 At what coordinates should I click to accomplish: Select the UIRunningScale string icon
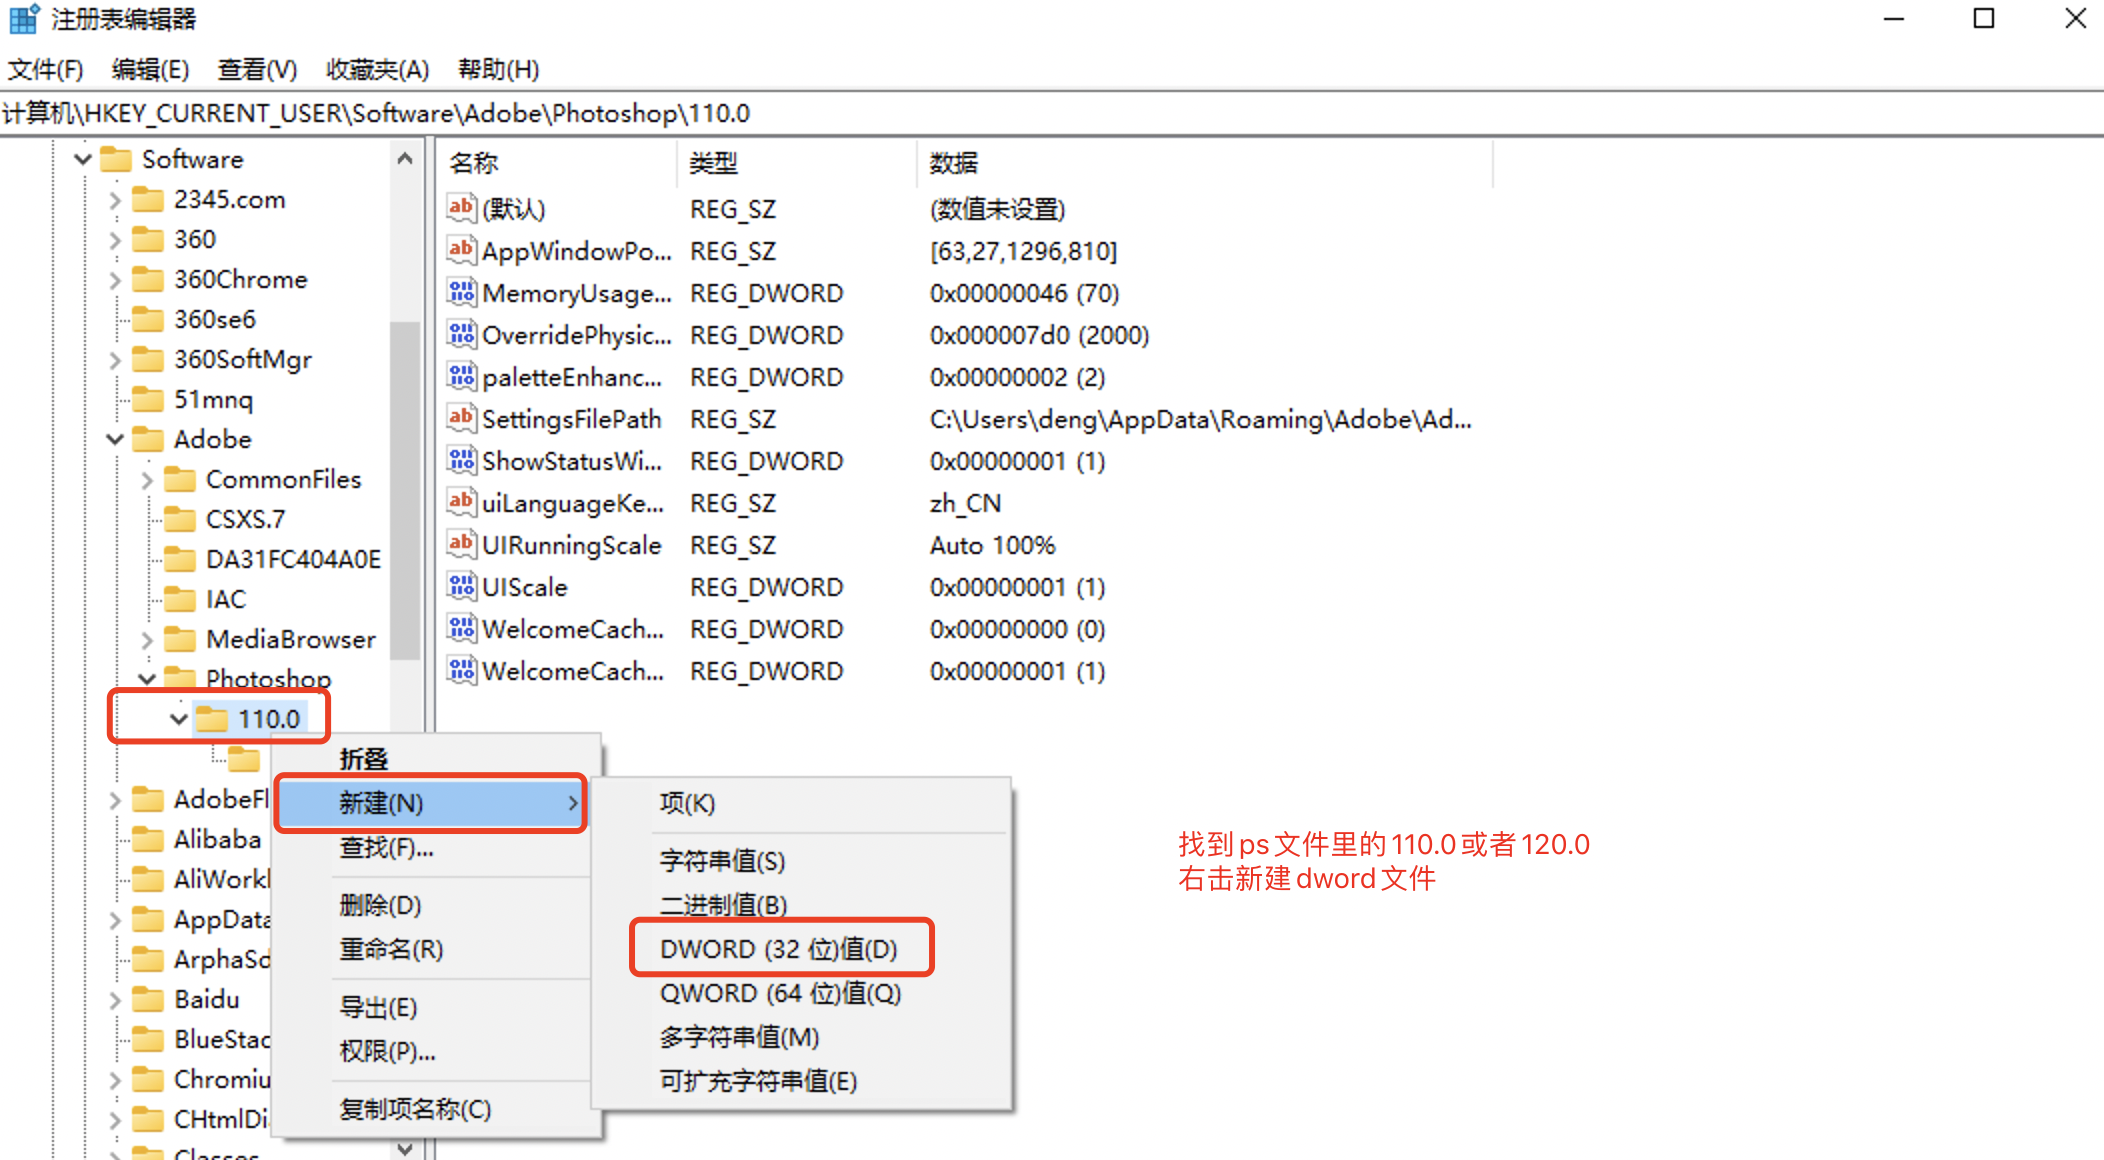461,544
